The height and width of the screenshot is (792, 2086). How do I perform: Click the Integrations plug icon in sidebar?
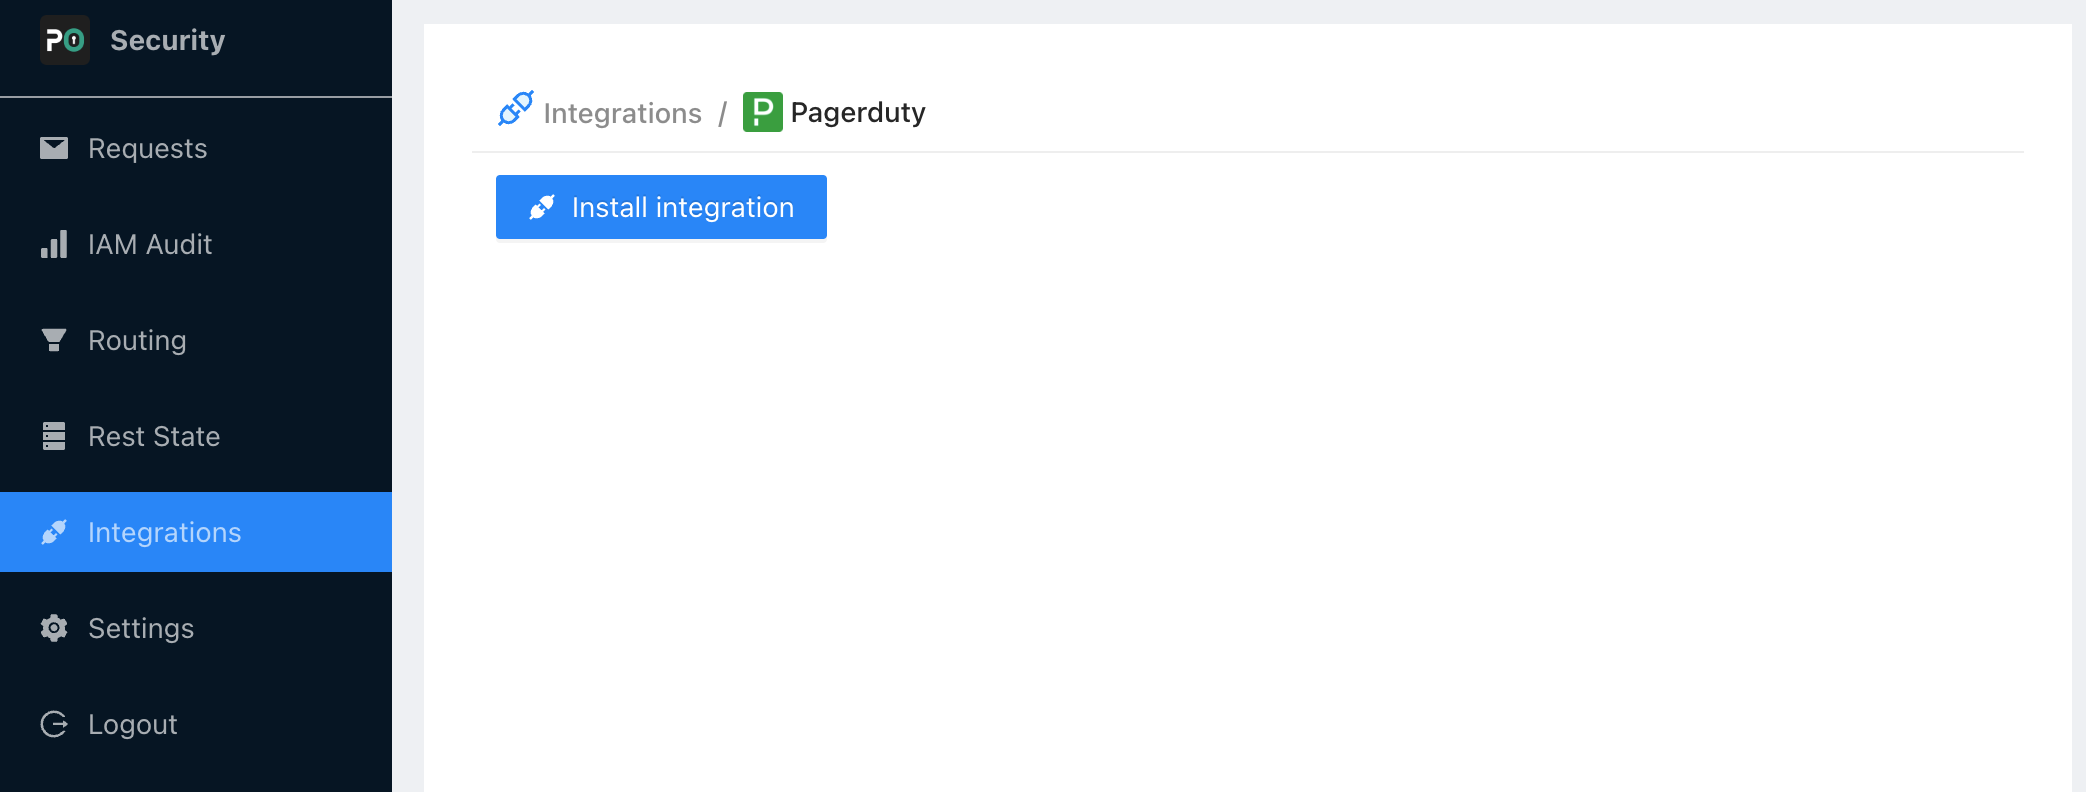(54, 532)
